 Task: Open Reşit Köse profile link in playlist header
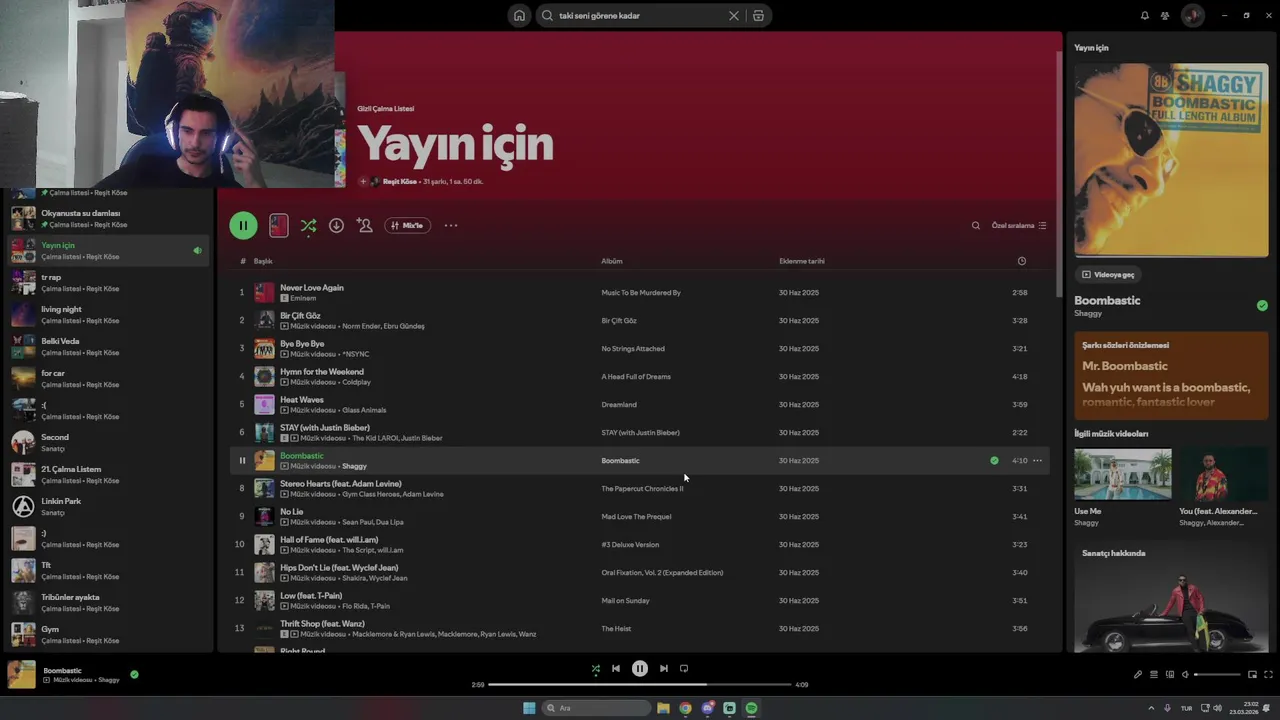point(400,182)
